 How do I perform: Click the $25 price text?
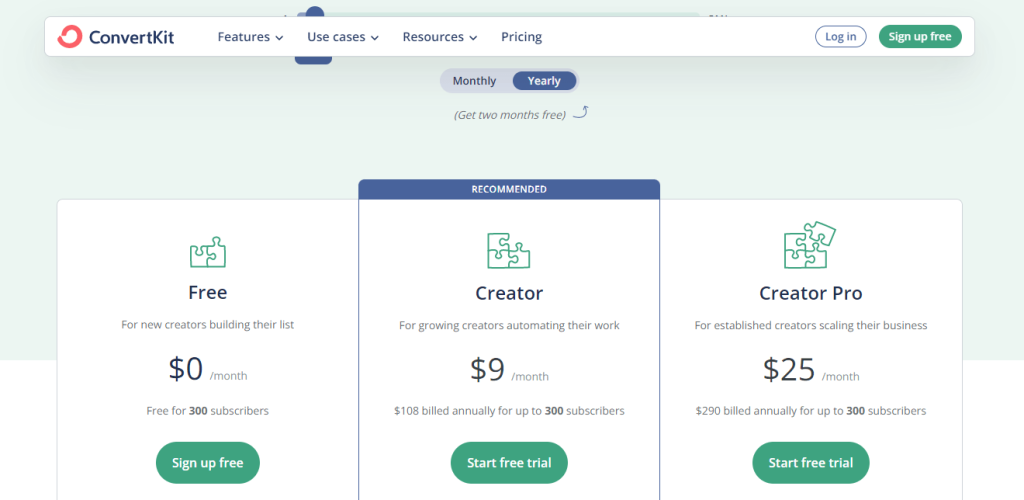point(789,369)
